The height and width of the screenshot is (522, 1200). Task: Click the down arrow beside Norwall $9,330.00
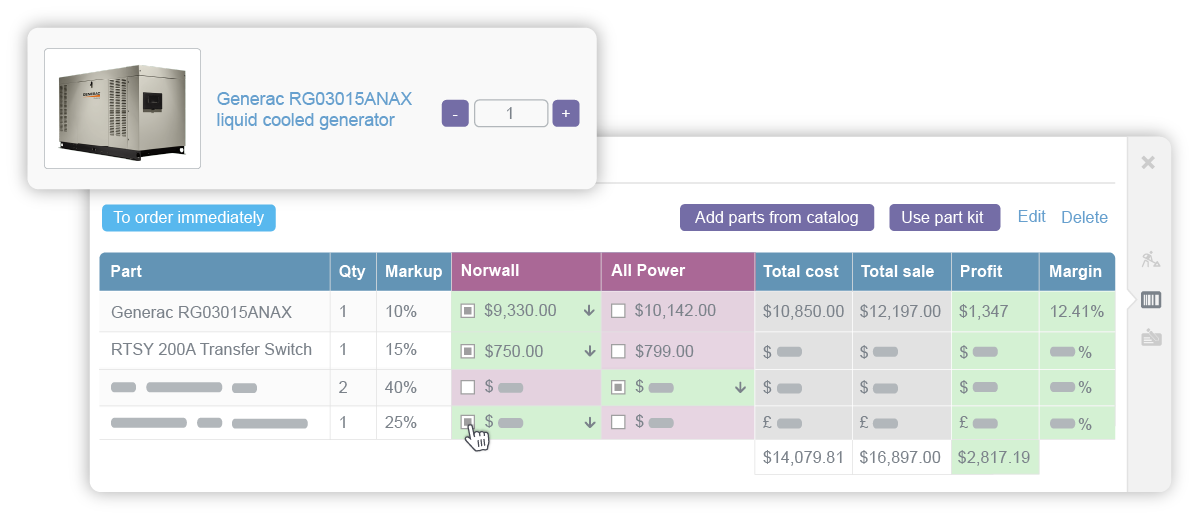tap(590, 312)
